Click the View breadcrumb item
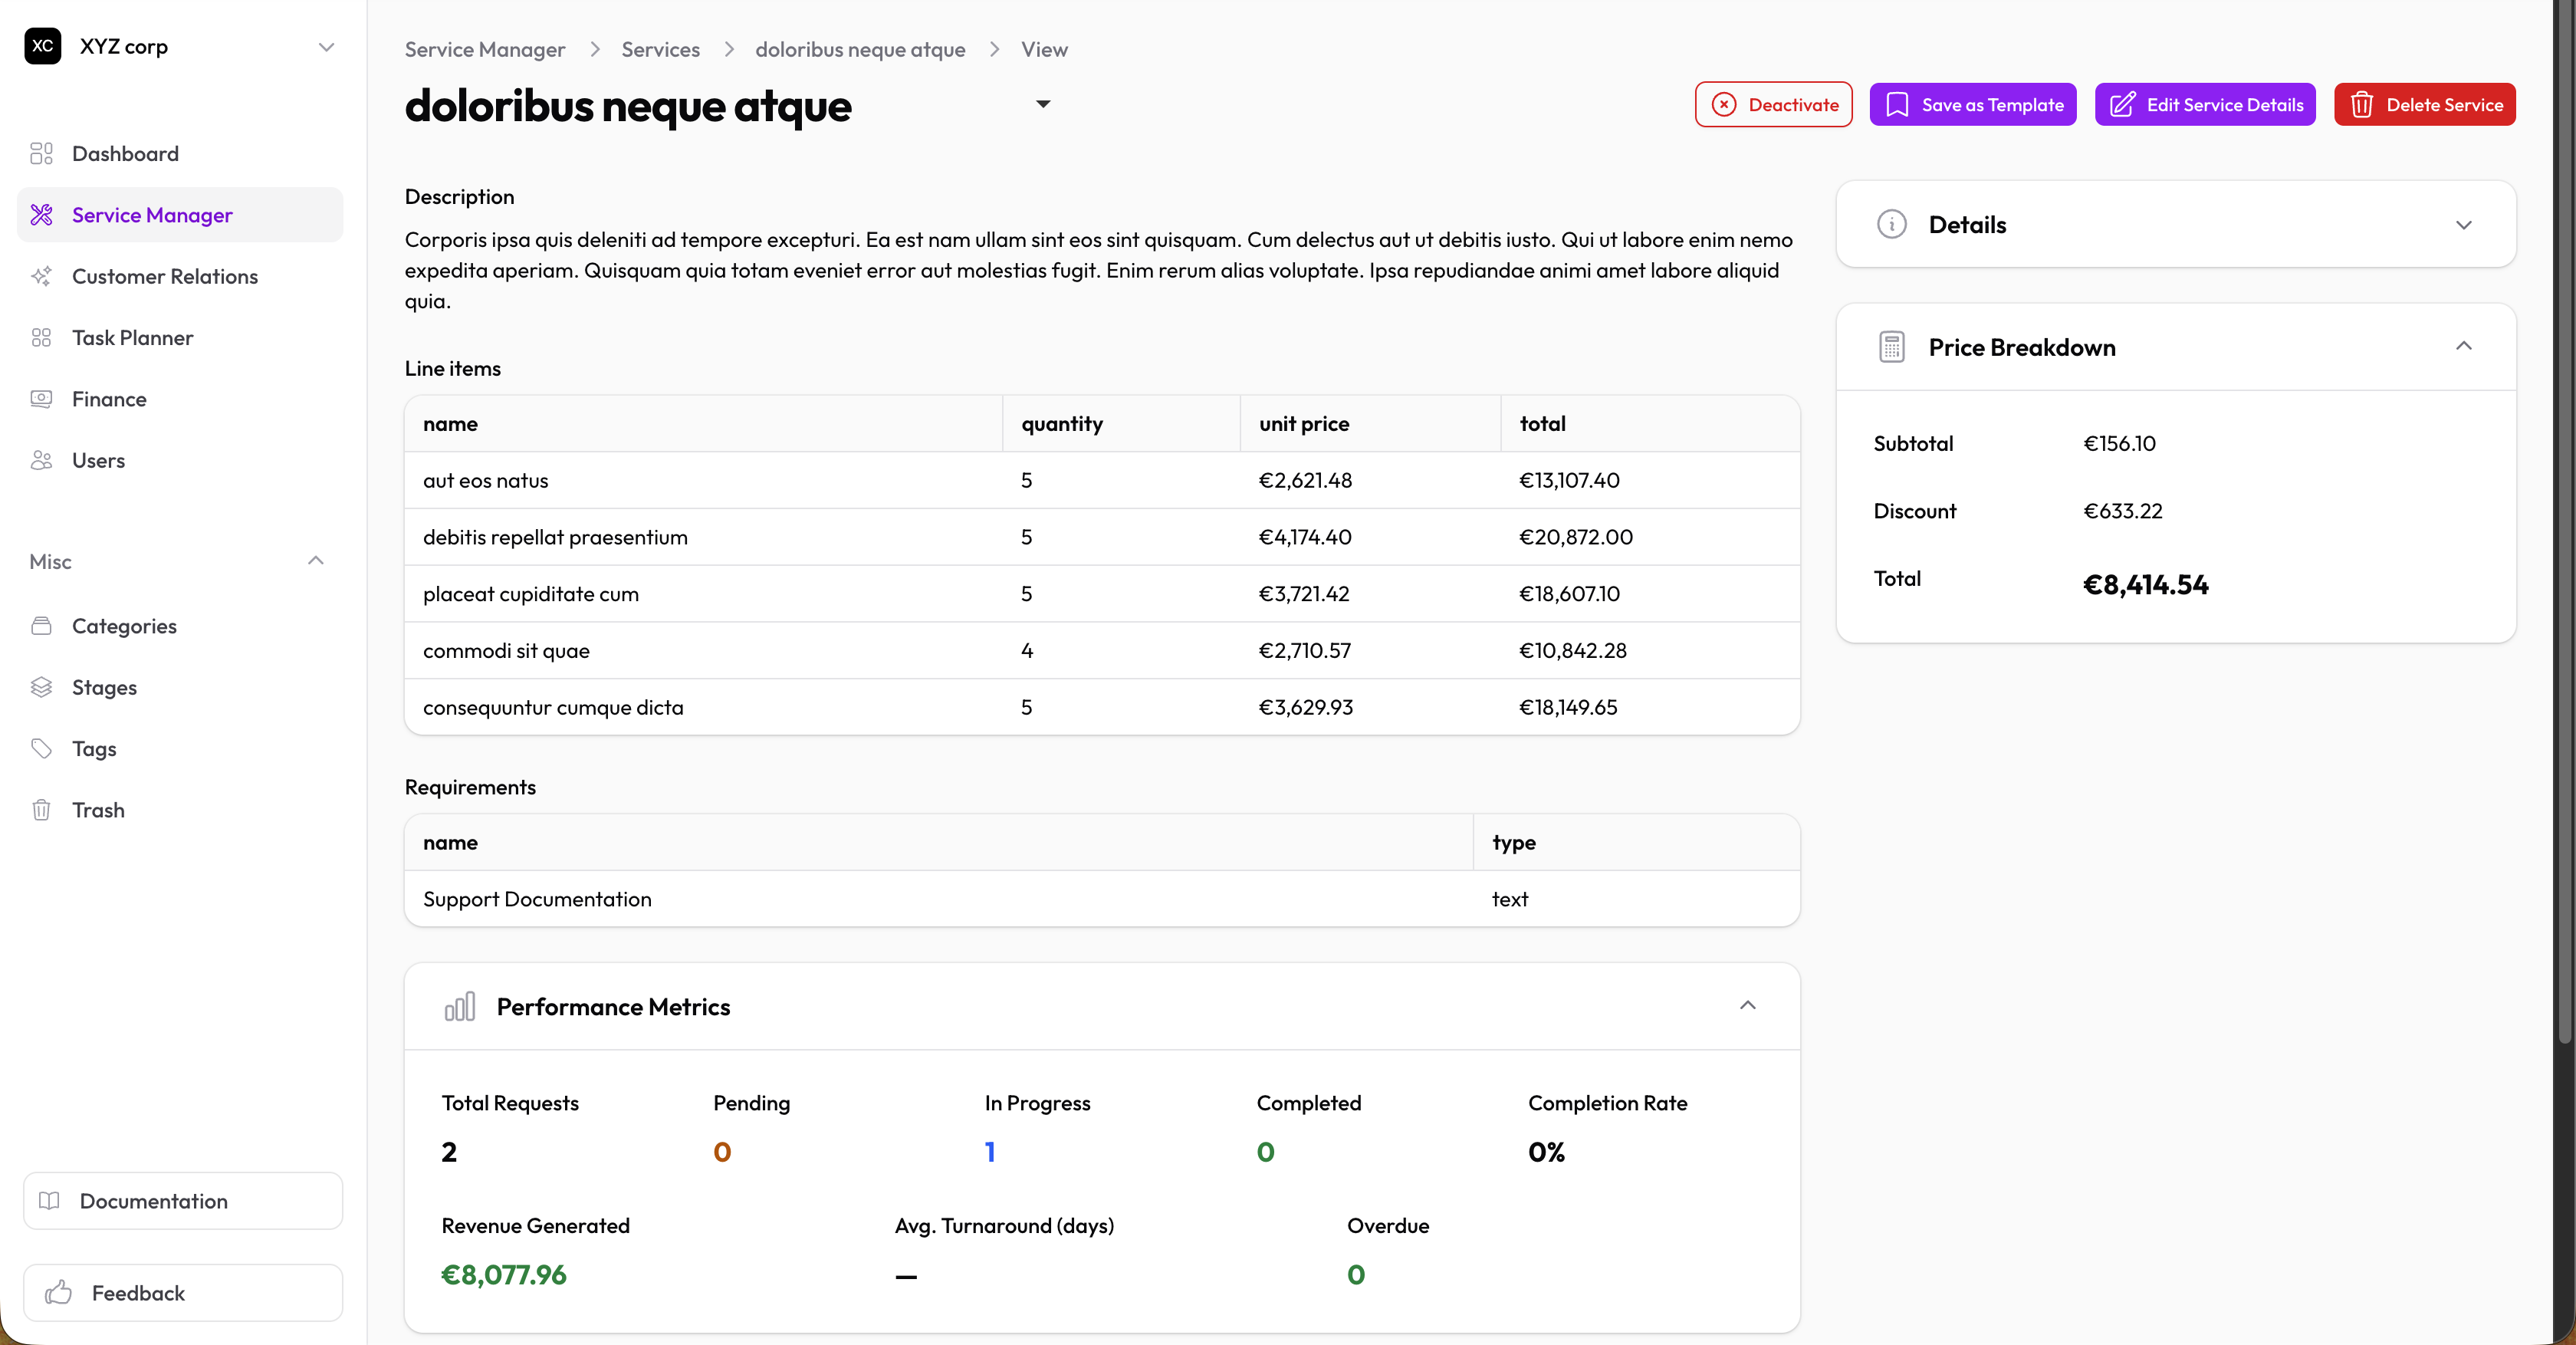2576x1345 pixels. 1044,49
